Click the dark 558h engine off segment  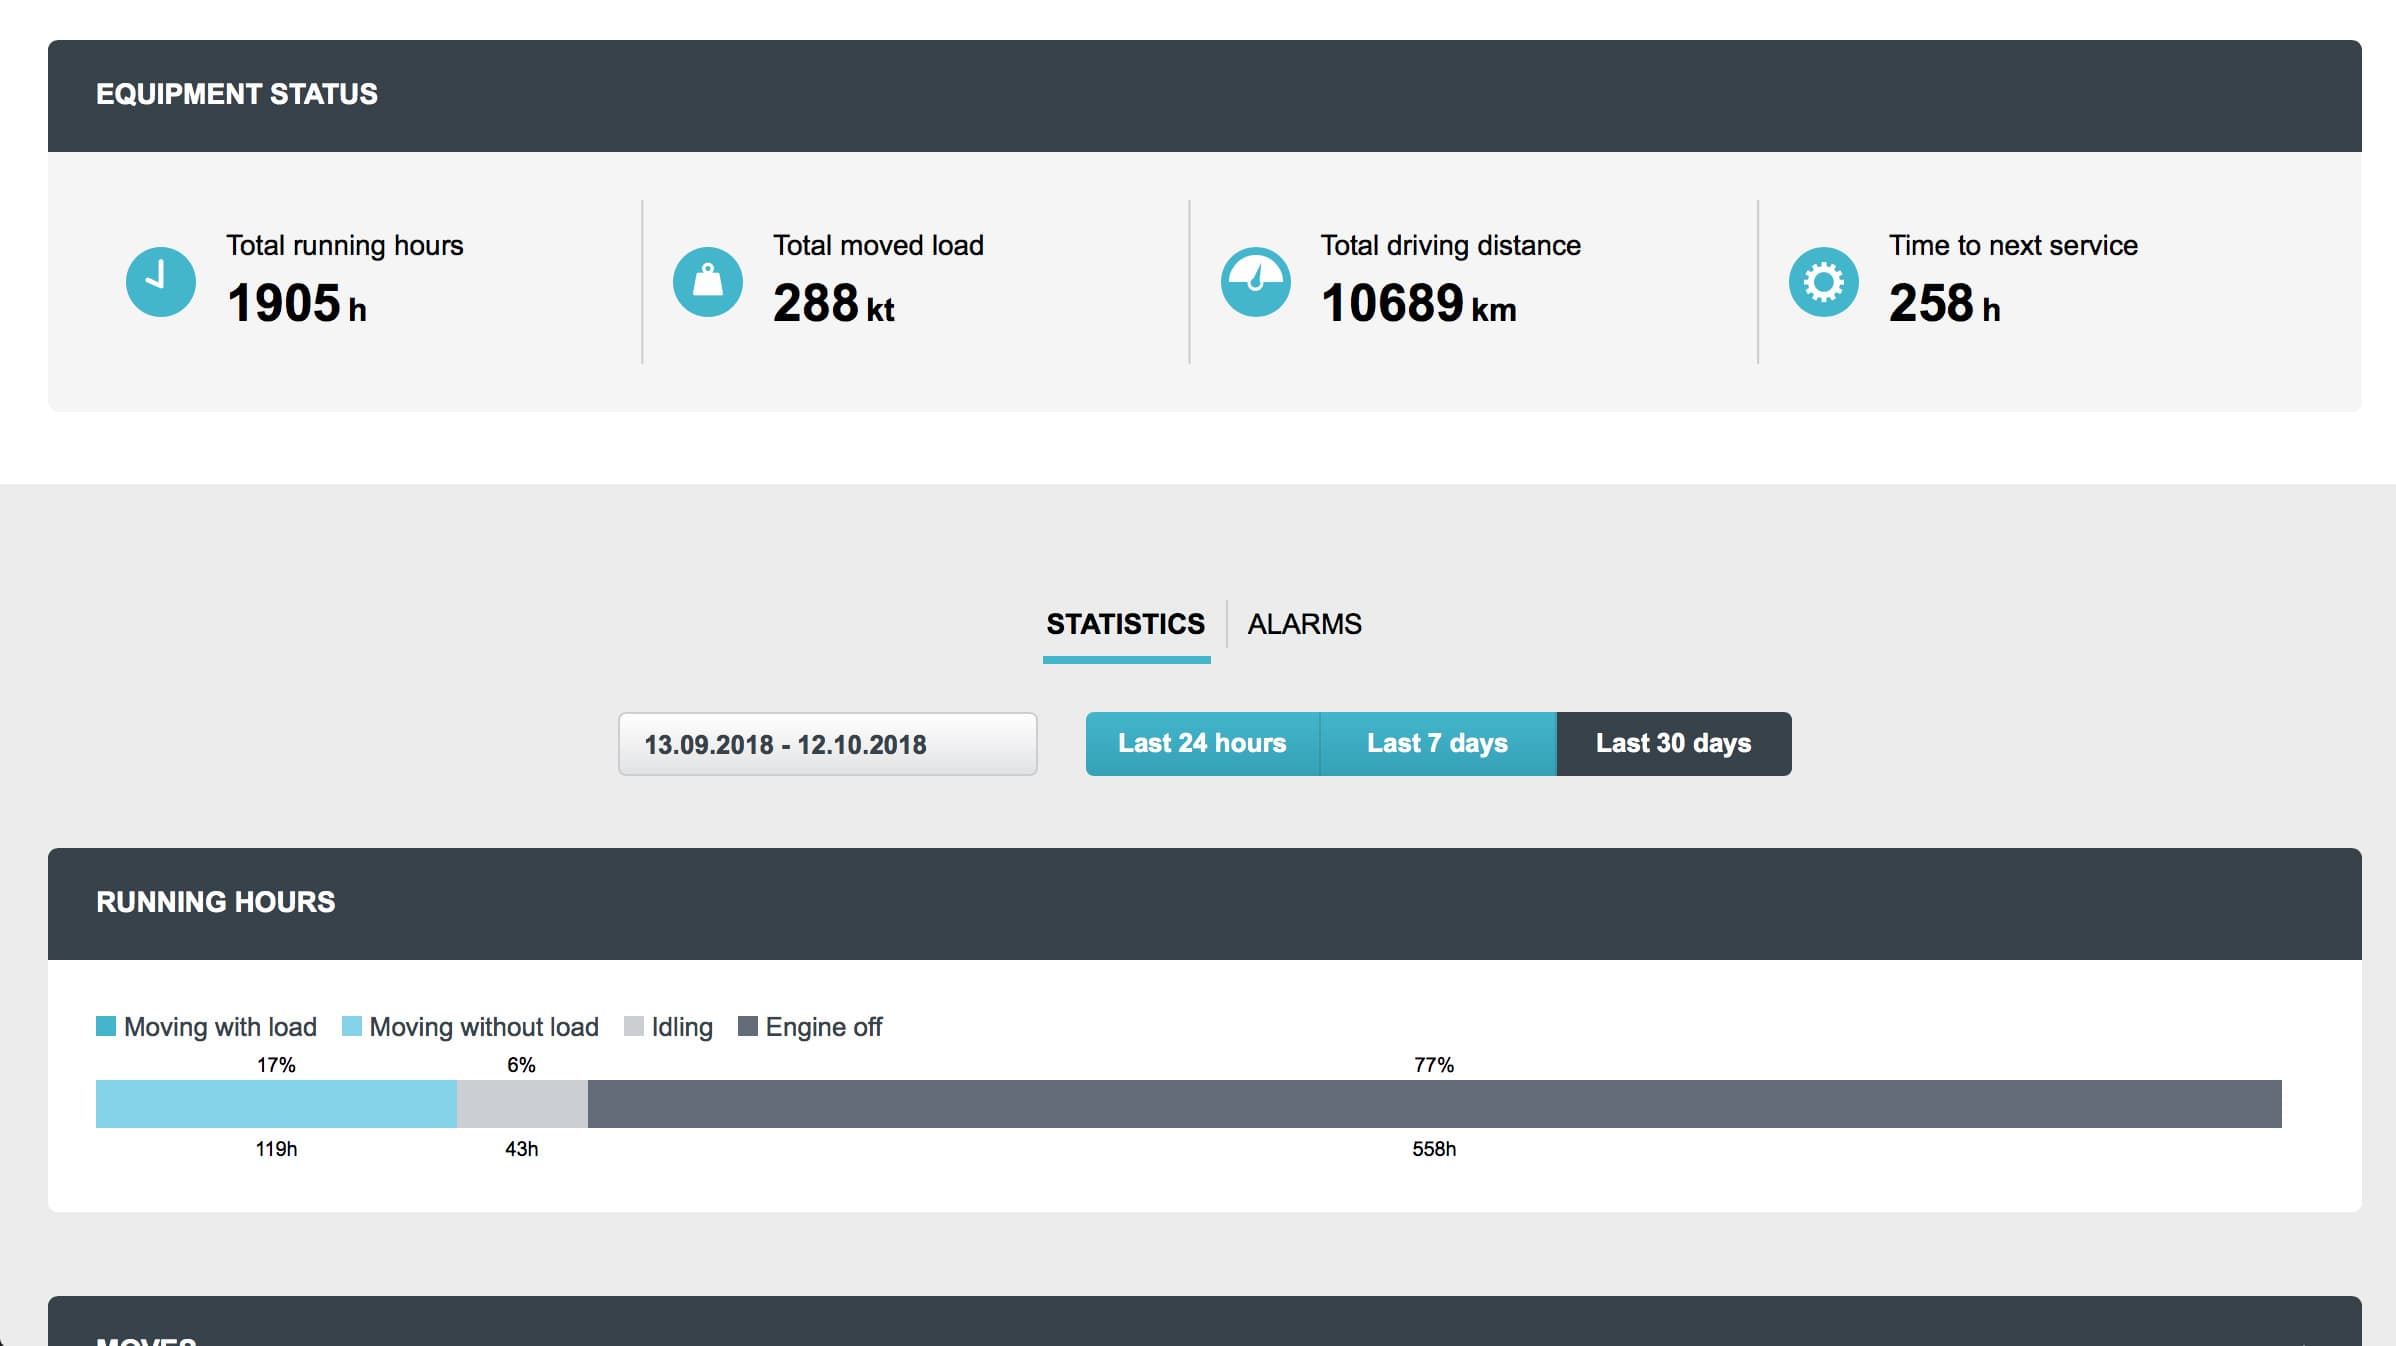tap(1434, 1104)
